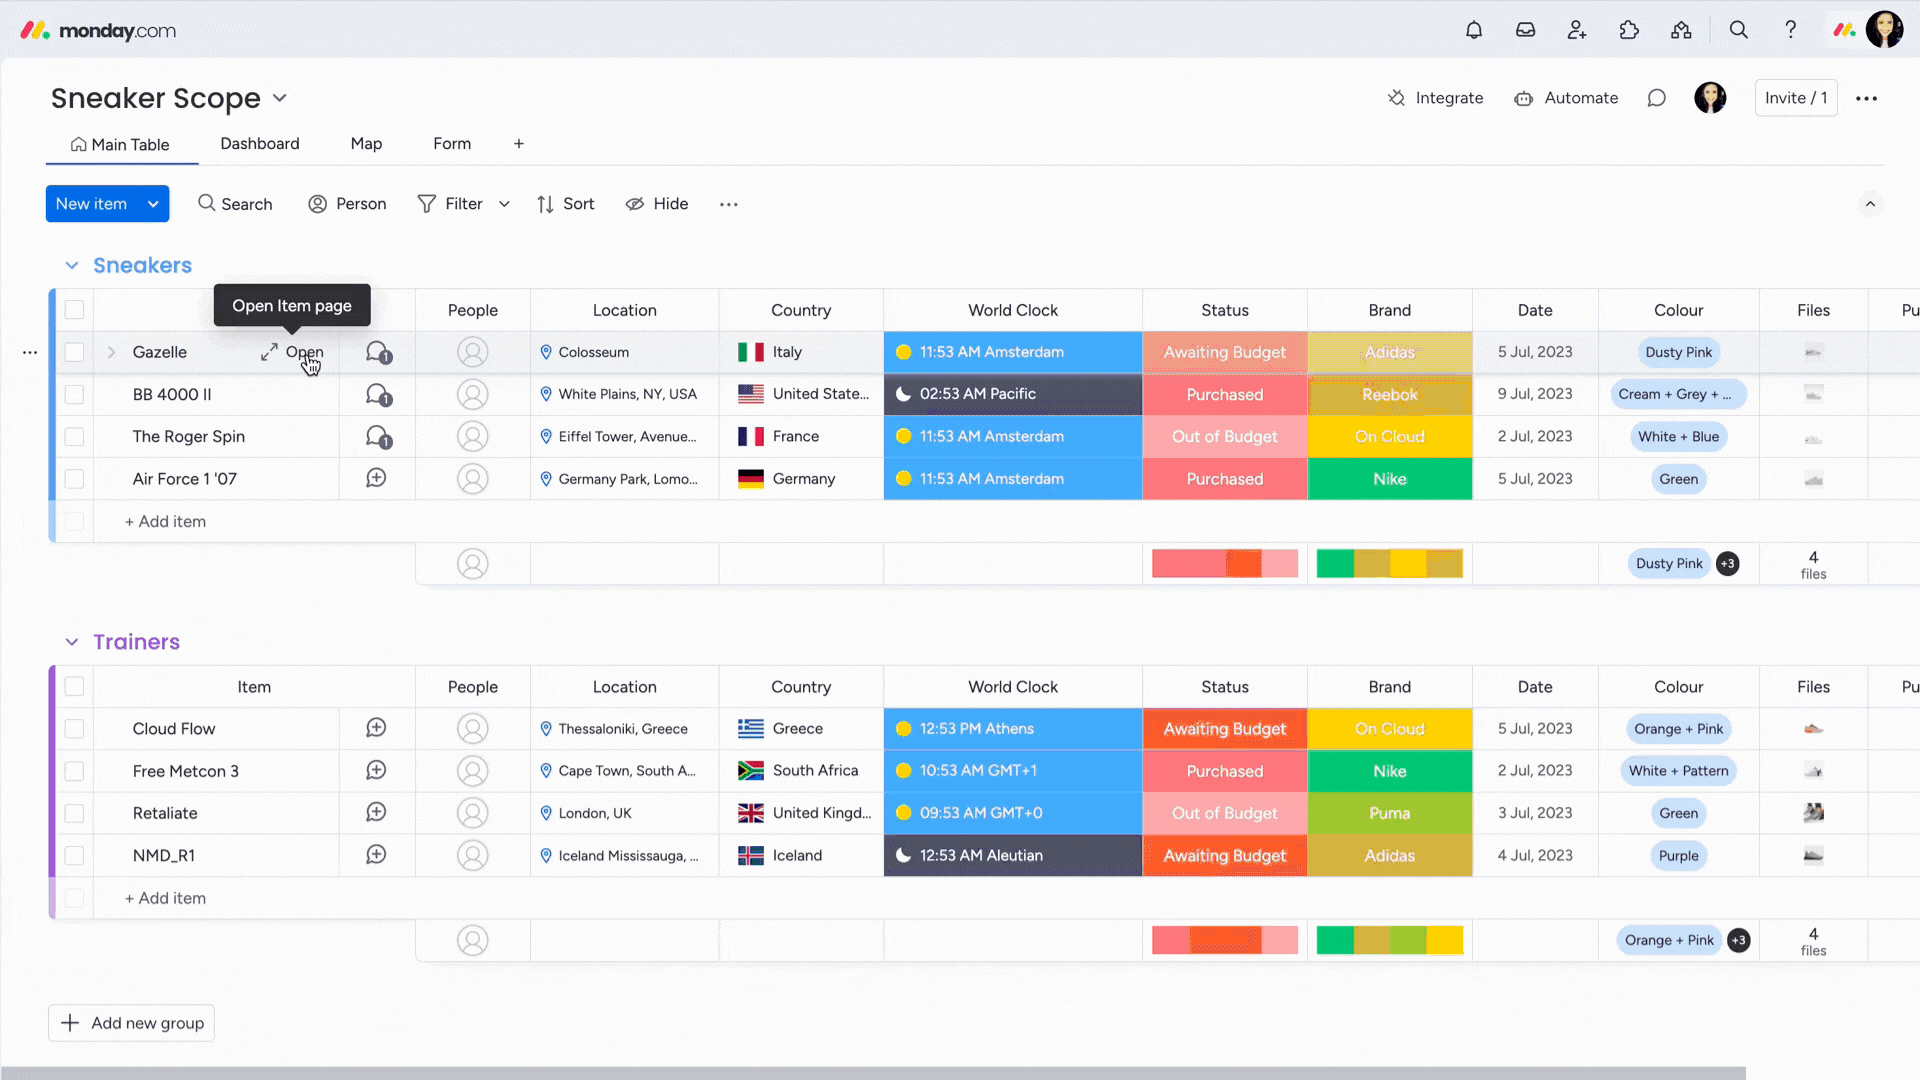The image size is (1920, 1080).
Task: Select all items in the Trainers group checkbox
Action: [x=74, y=687]
